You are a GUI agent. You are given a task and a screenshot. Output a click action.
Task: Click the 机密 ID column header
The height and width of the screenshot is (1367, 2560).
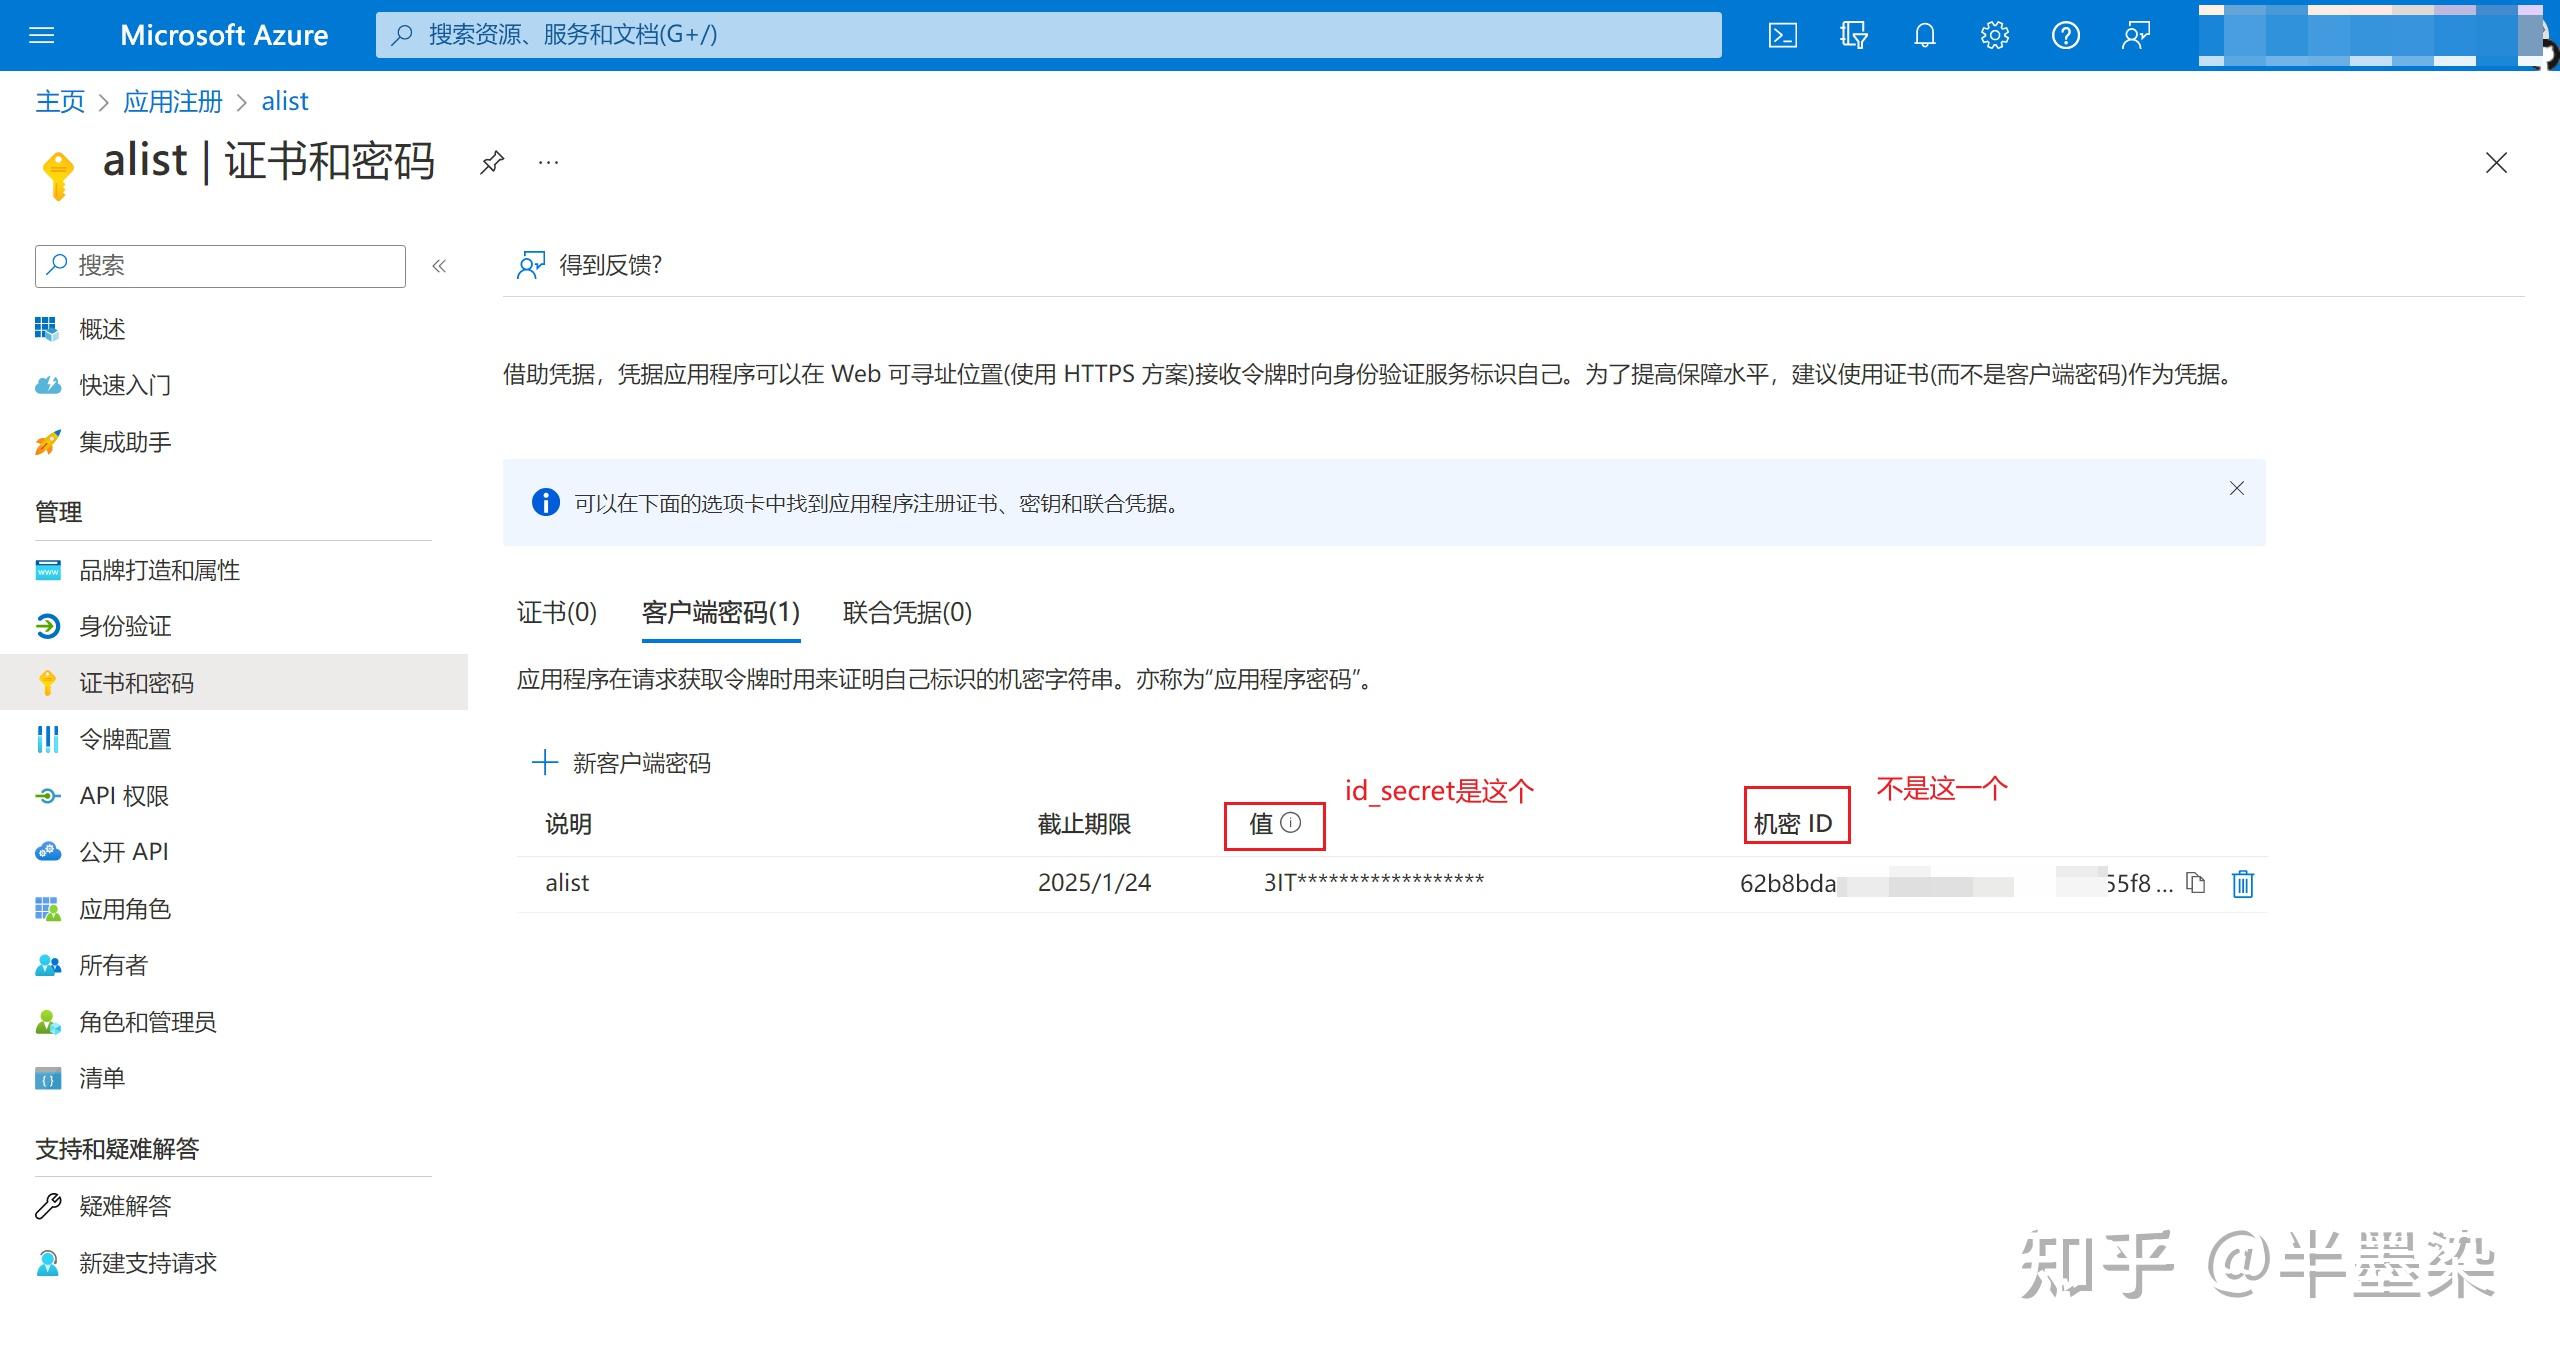coord(1793,824)
